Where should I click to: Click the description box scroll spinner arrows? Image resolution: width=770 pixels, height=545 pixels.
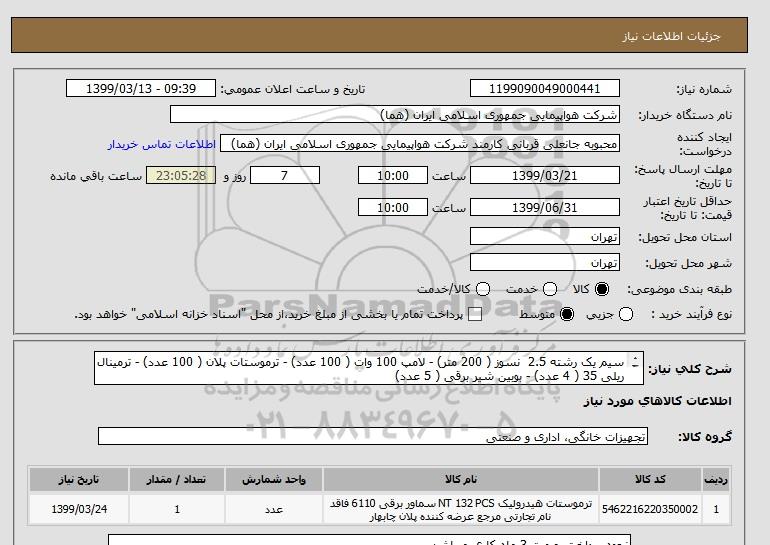pyautogui.click(x=635, y=362)
